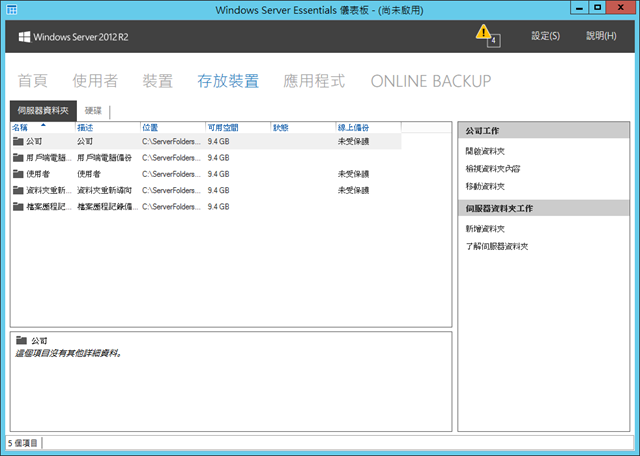Click 9.4 GB value in 檔案歷程記錄 row
The image size is (640, 456).
(x=218, y=207)
